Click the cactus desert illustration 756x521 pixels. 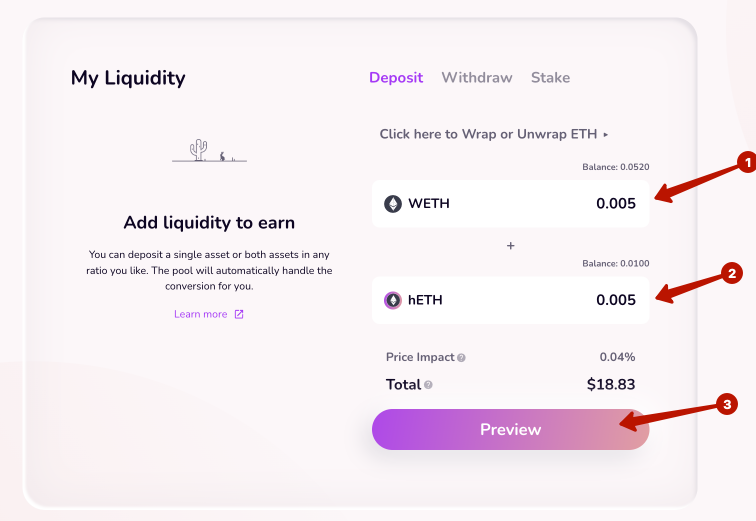pos(208,151)
